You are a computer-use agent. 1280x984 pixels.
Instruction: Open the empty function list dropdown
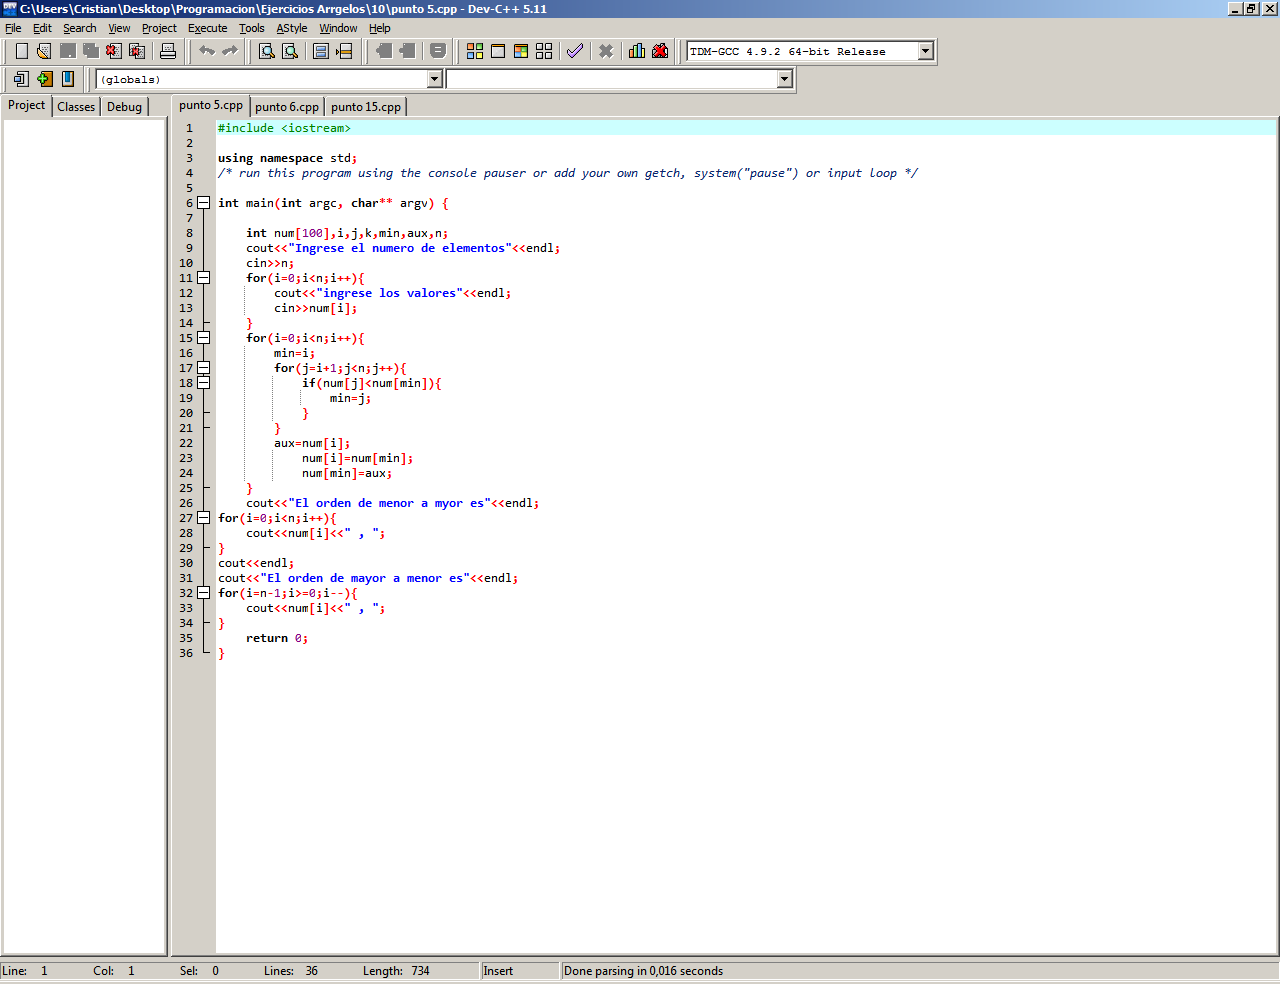(784, 79)
